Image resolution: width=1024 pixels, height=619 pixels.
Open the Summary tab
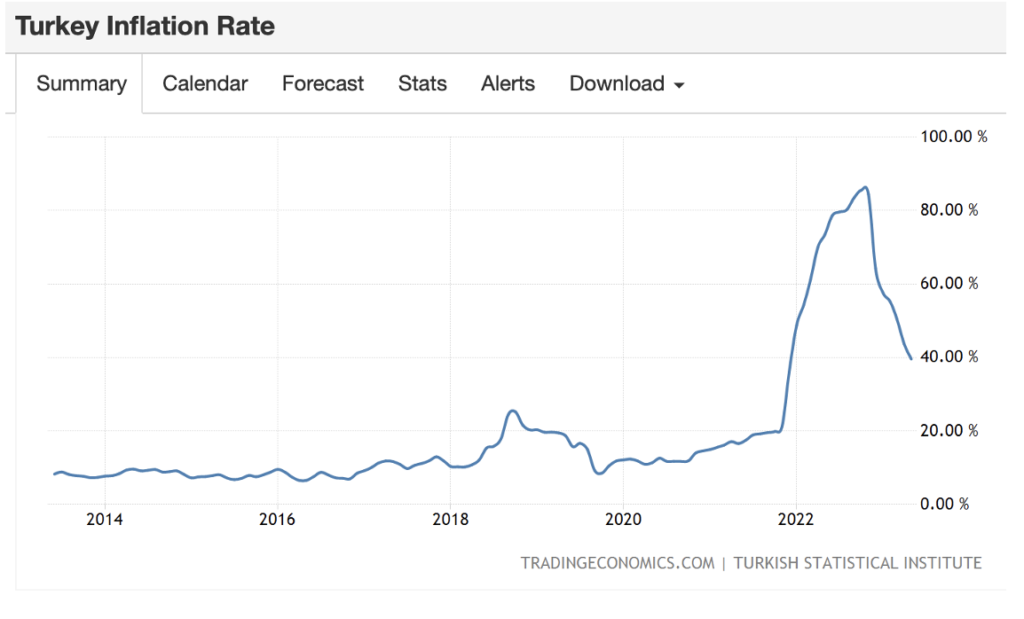81,84
